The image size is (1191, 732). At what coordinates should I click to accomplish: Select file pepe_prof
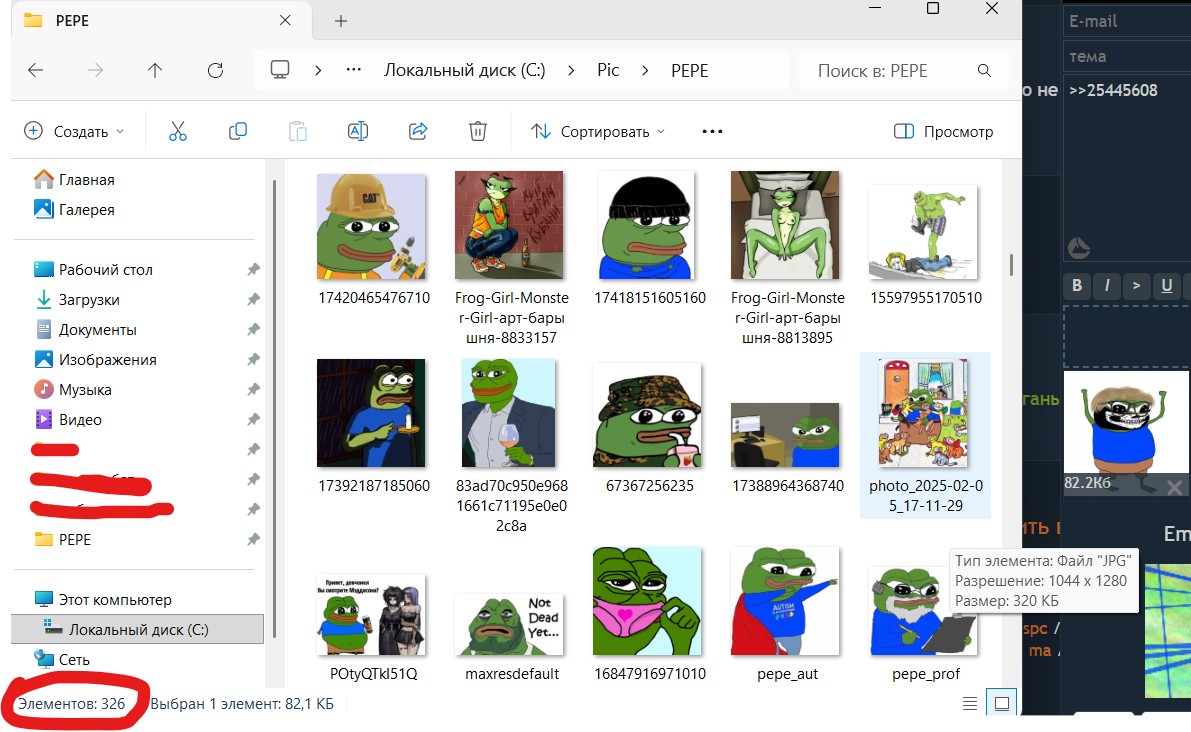click(x=925, y=623)
